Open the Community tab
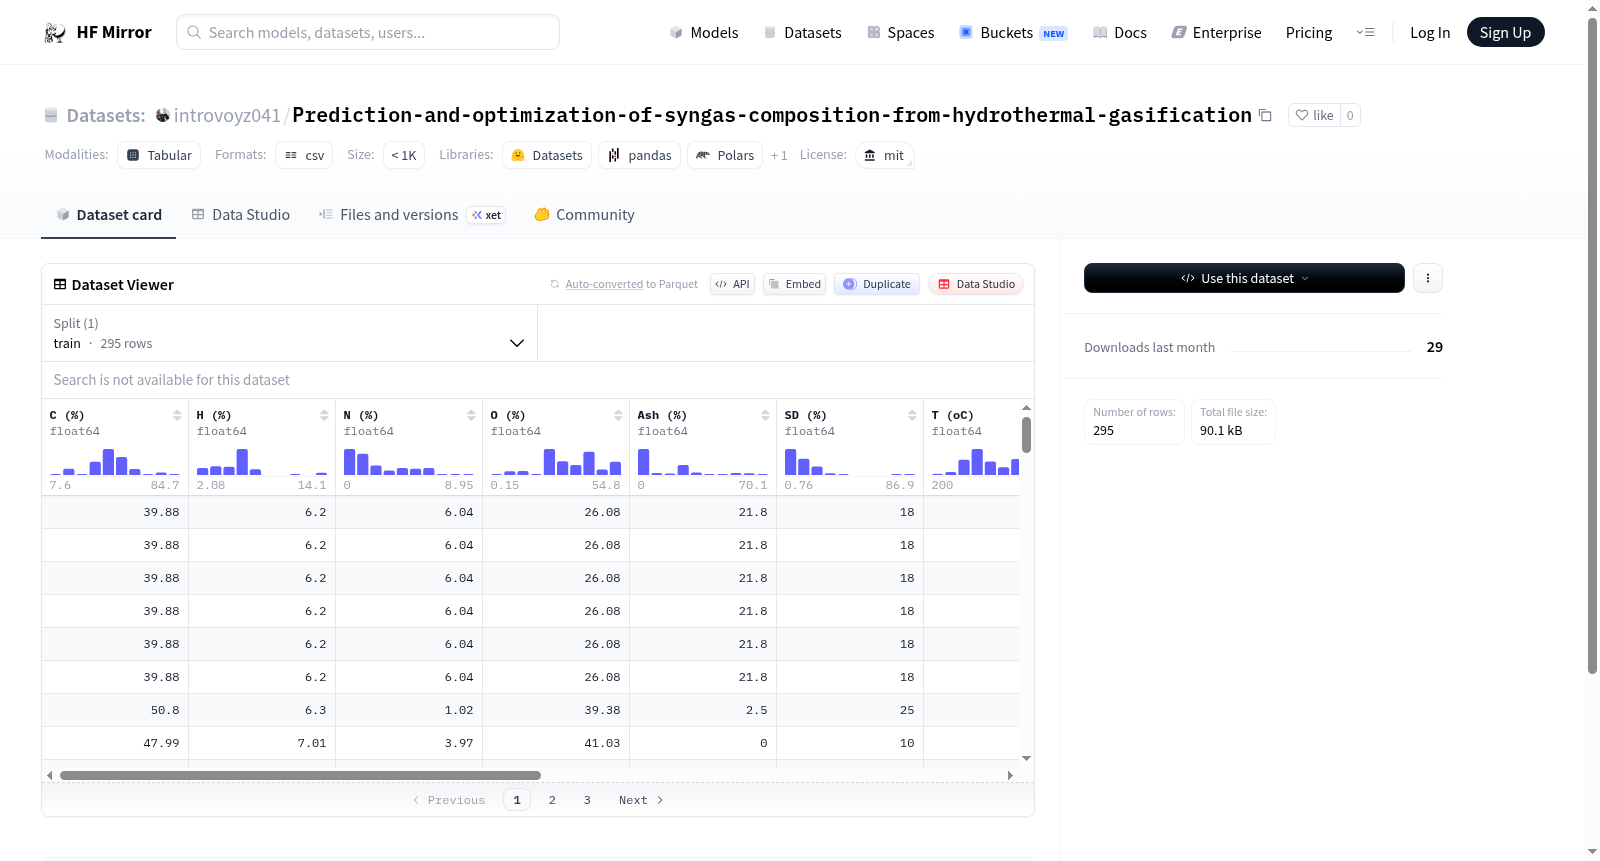Viewport: 1600px width, 861px height. pos(584,215)
